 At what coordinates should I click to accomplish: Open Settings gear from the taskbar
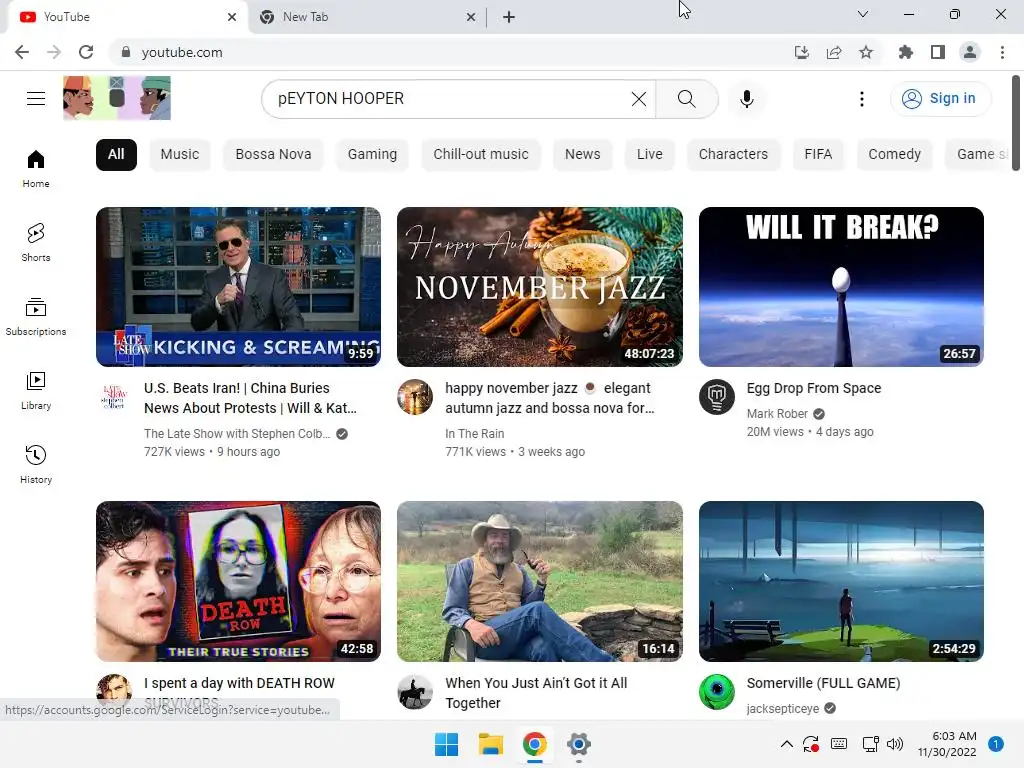coord(579,744)
